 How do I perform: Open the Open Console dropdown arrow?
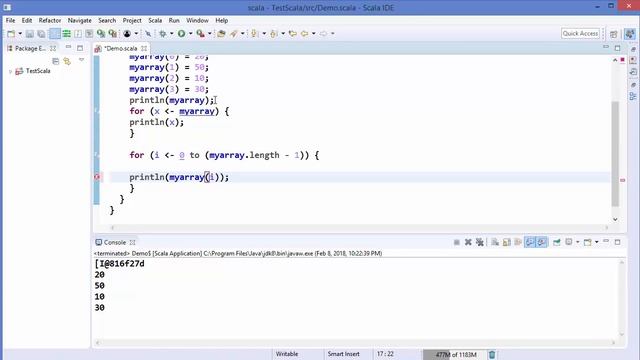(x=596, y=242)
